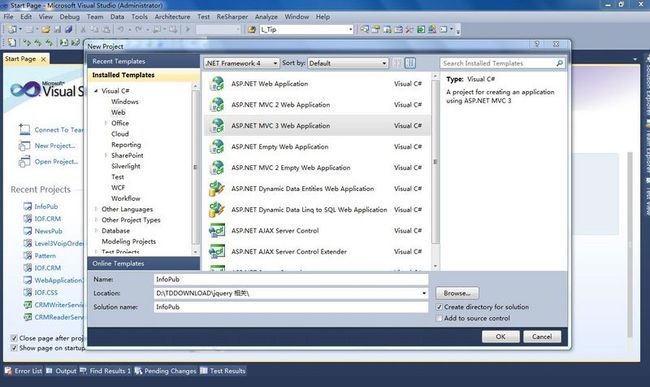Viewport: 650px width, 387px height.
Task: Open the NewsPub recent project link
Action: [x=49, y=231]
